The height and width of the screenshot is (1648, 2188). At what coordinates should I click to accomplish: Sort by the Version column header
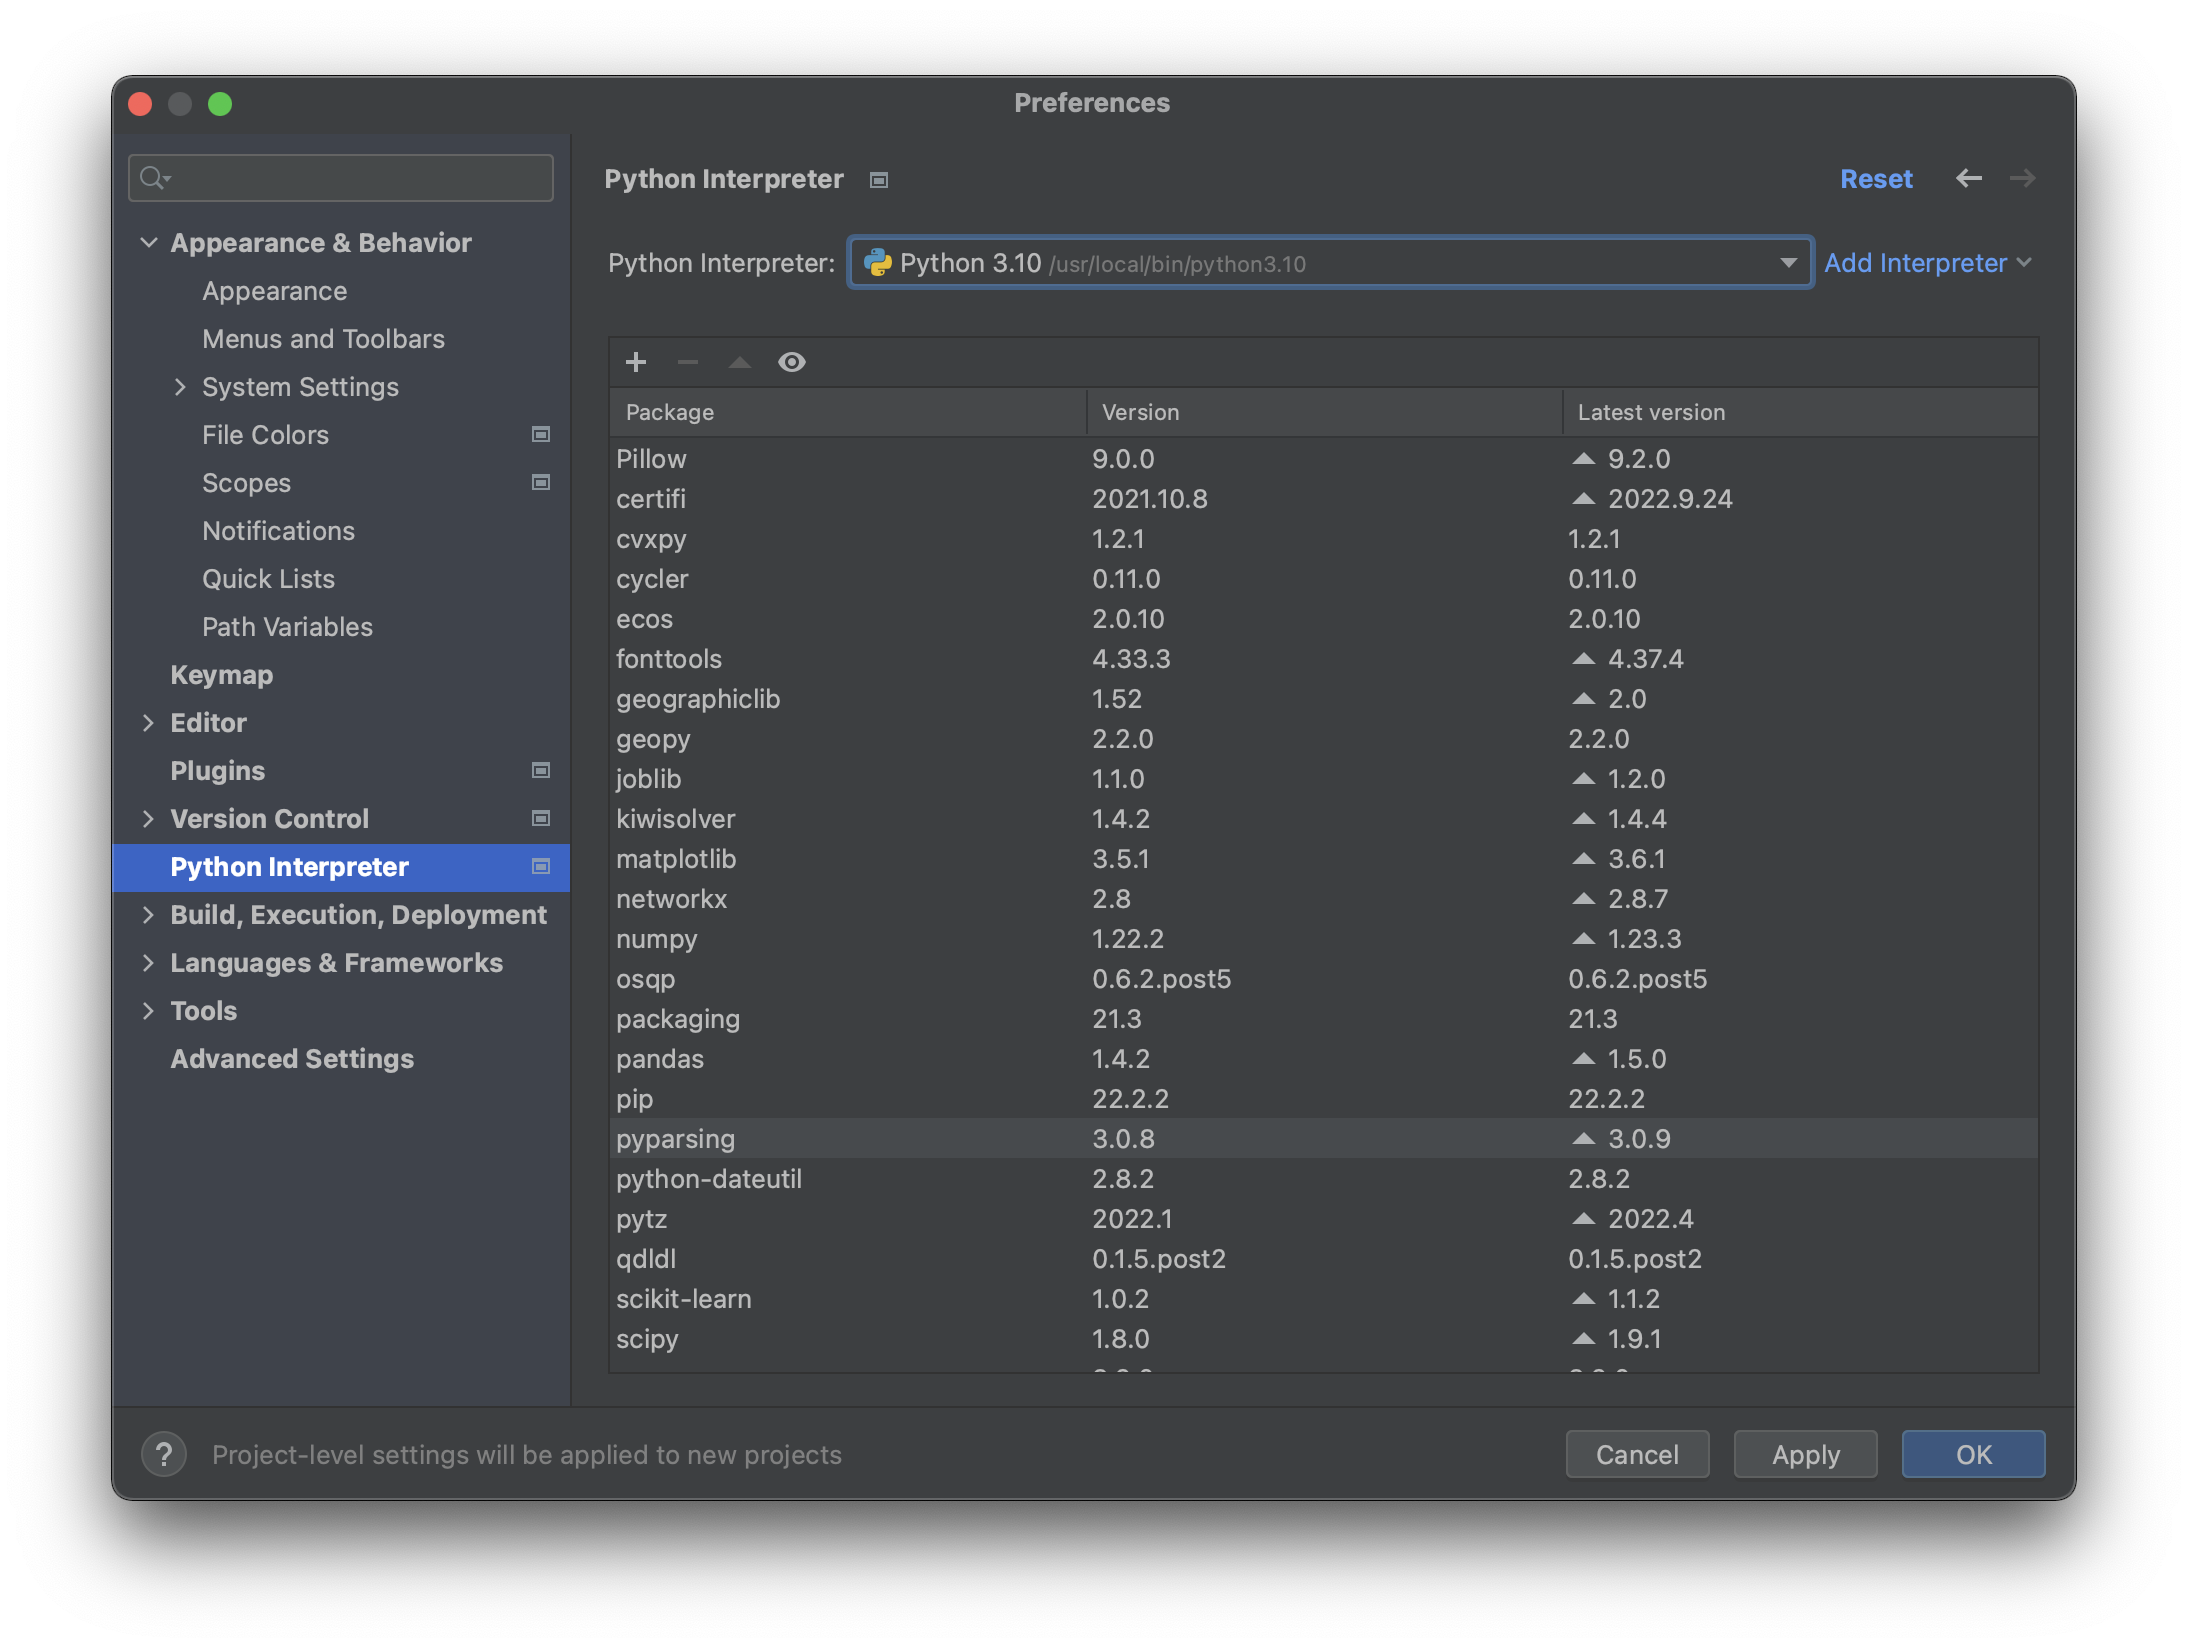point(1324,412)
